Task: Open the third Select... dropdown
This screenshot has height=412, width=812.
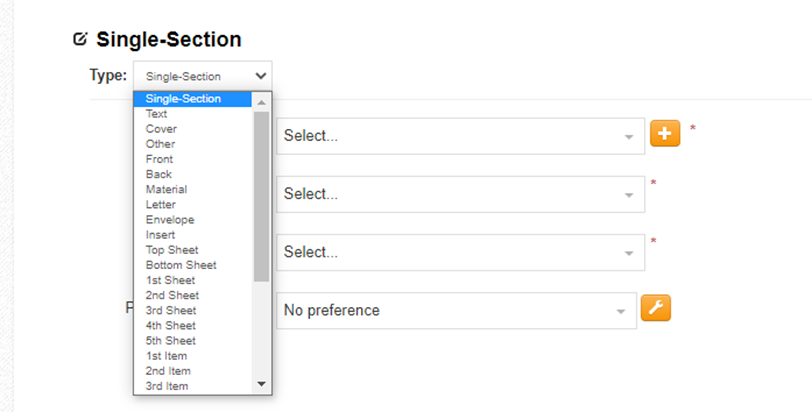Action: (460, 252)
